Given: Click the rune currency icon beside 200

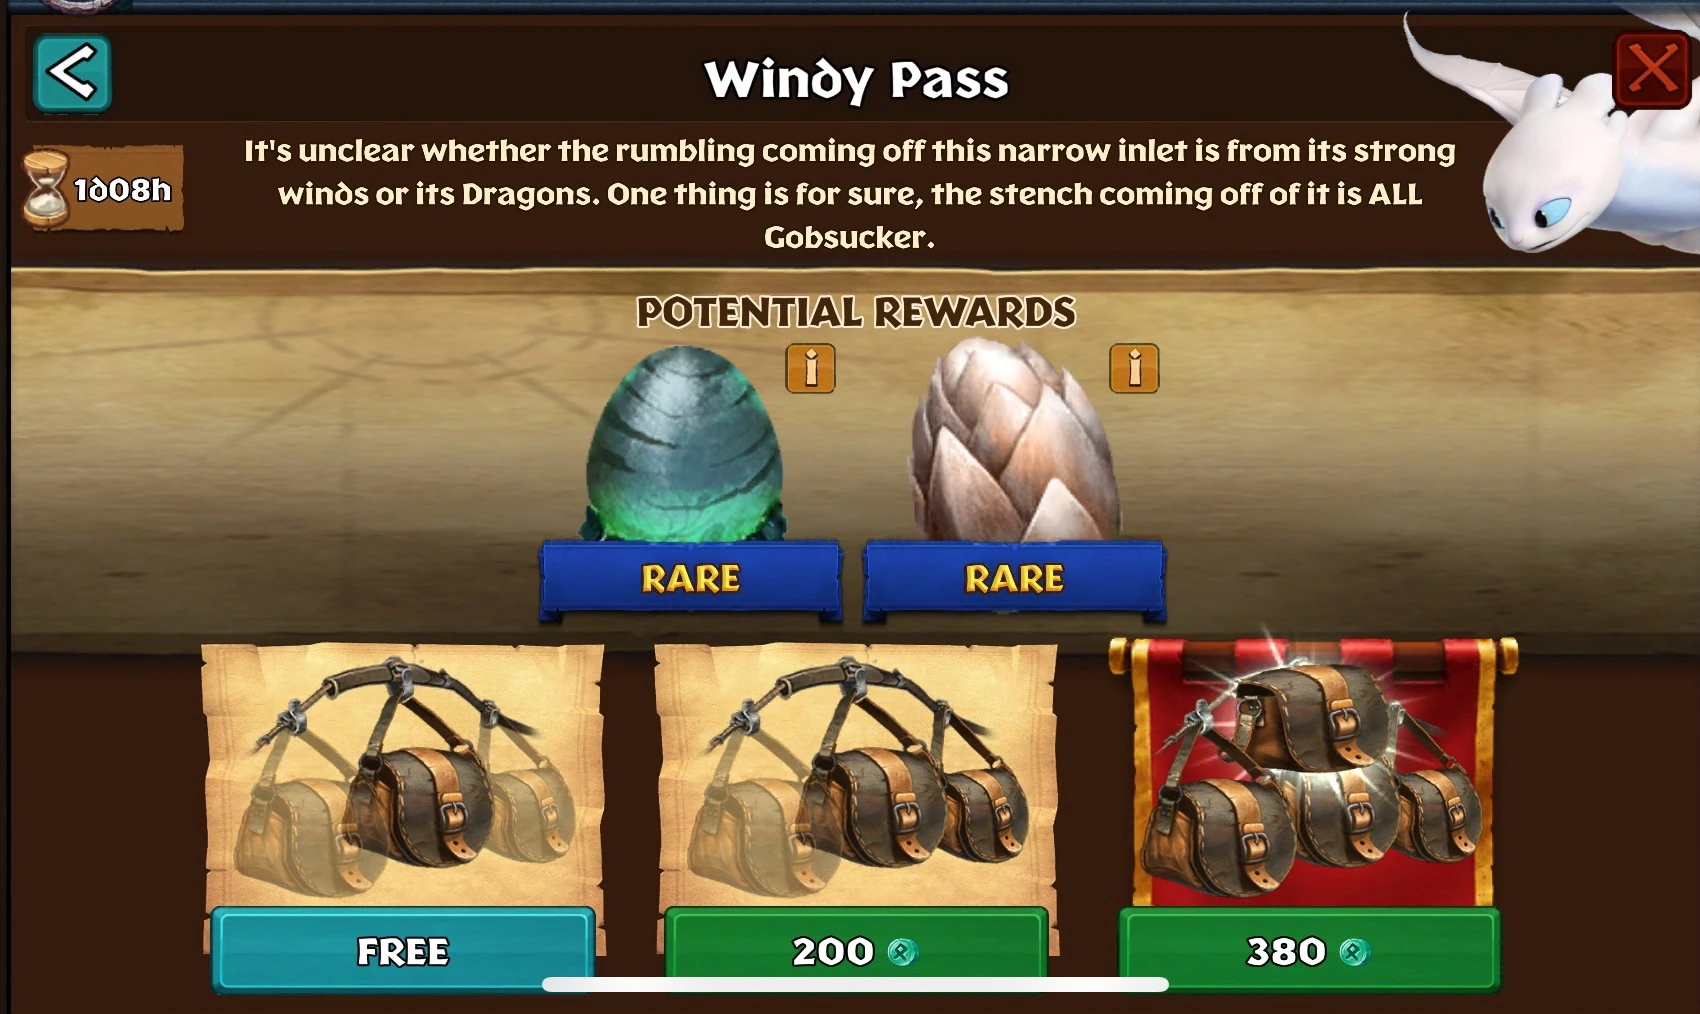Looking at the screenshot, I should [x=903, y=951].
